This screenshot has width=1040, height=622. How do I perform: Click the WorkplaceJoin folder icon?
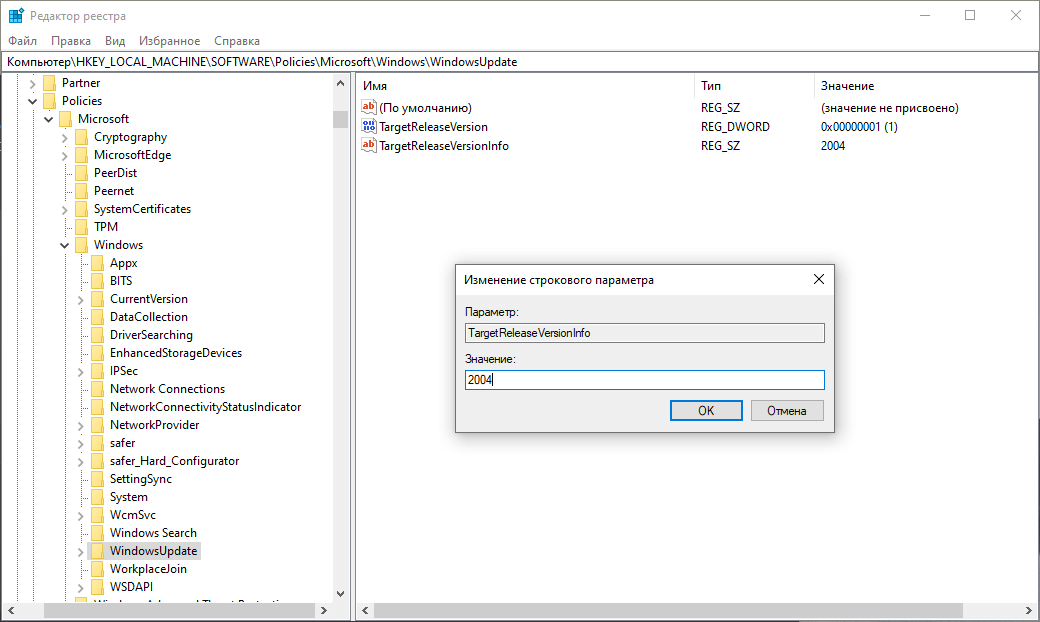coord(98,568)
